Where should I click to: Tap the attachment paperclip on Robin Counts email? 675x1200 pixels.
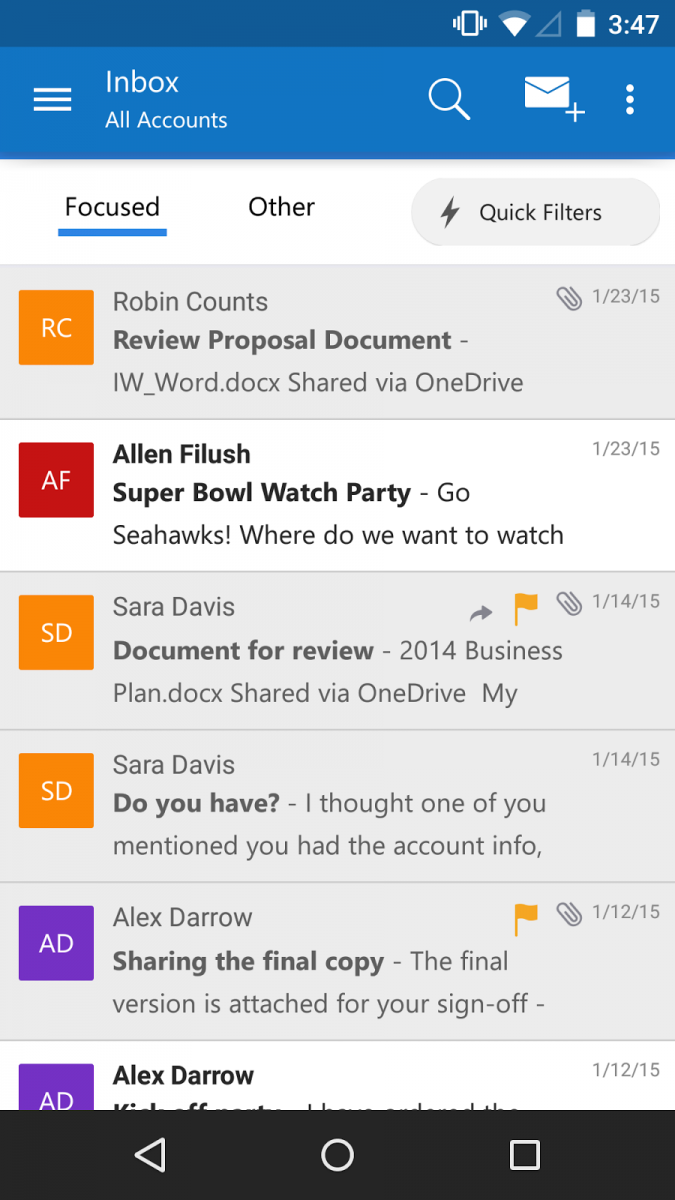pyautogui.click(x=569, y=298)
